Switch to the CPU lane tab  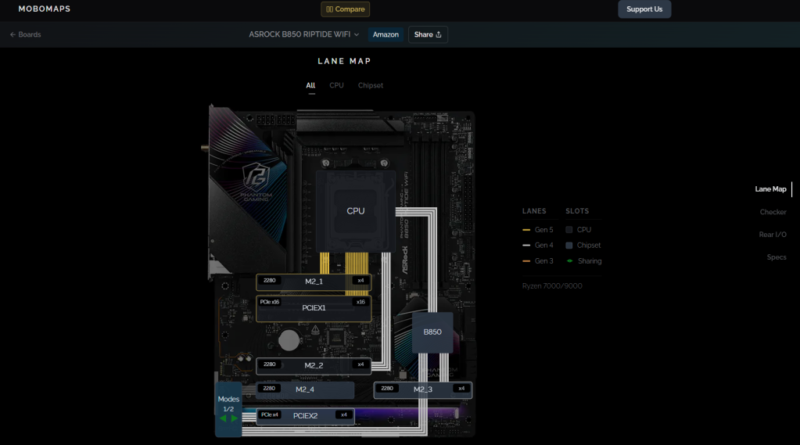tap(336, 86)
